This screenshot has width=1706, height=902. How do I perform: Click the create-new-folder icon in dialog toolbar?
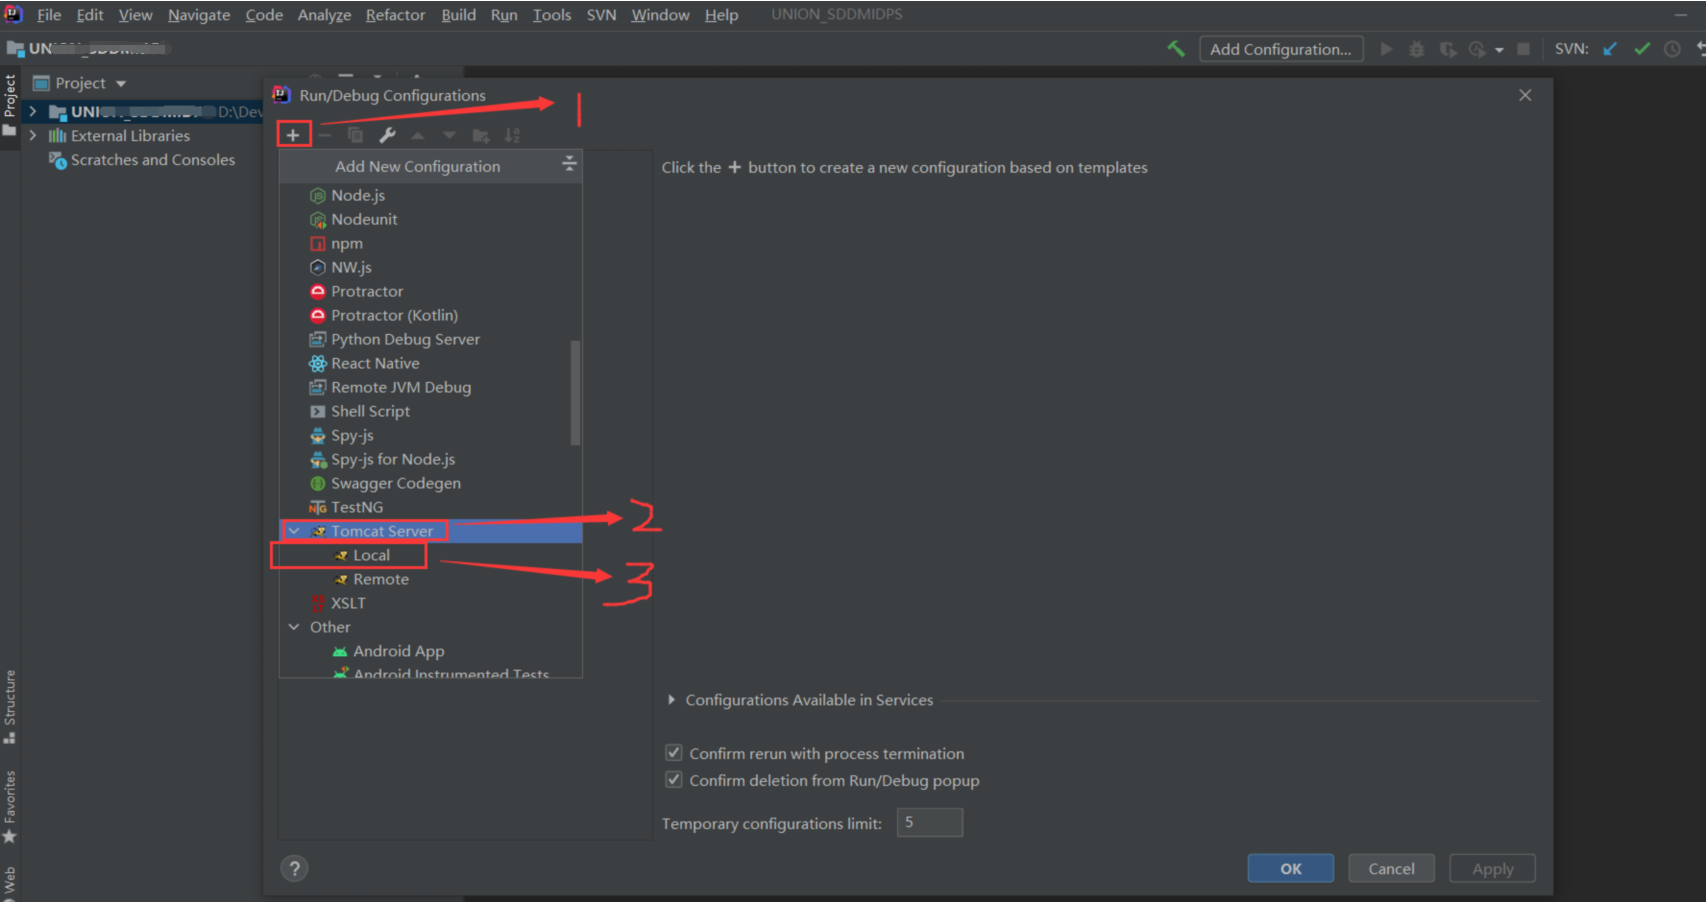(x=481, y=135)
